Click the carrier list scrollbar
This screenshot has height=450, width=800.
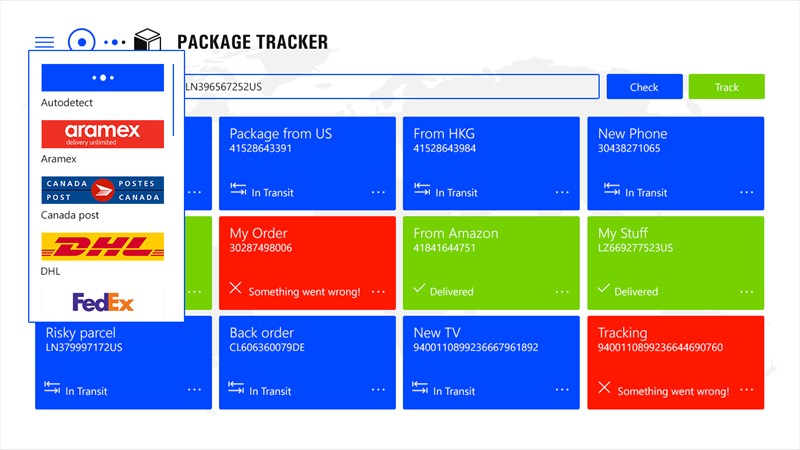coord(173,100)
